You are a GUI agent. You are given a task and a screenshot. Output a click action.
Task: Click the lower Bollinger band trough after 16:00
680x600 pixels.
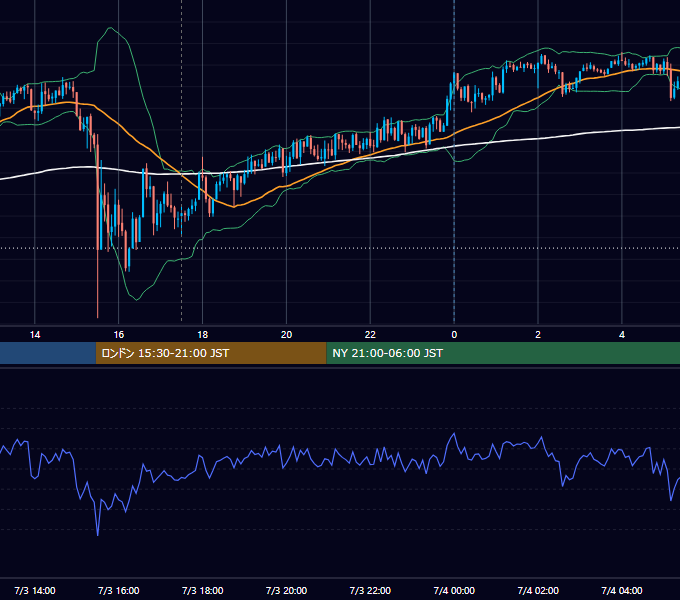coord(137,300)
